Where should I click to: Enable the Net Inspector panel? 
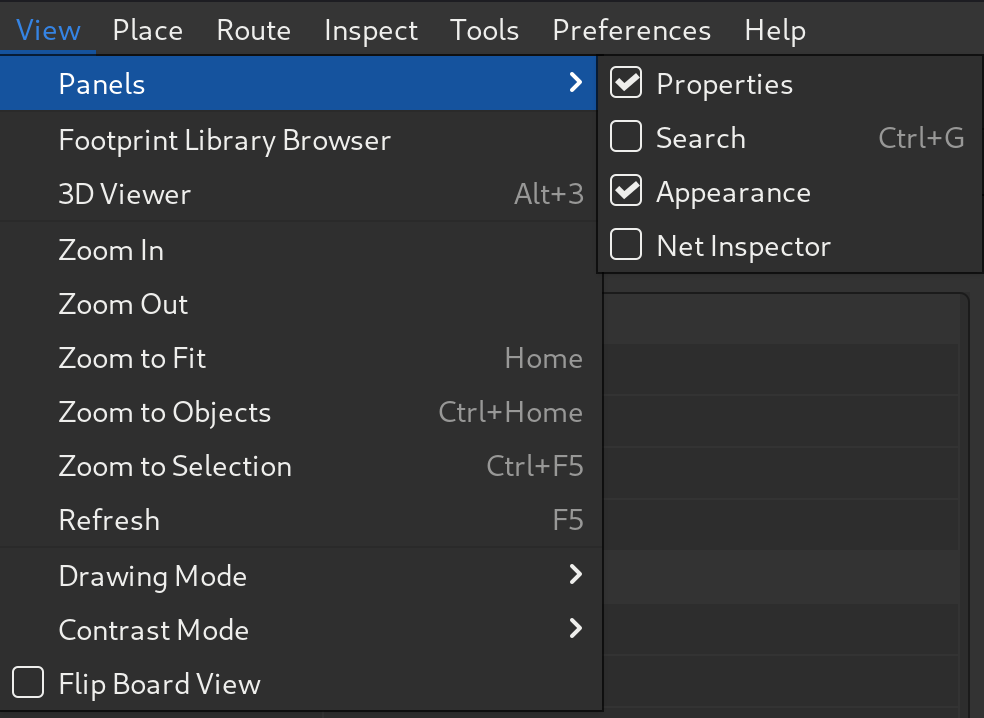tap(626, 246)
